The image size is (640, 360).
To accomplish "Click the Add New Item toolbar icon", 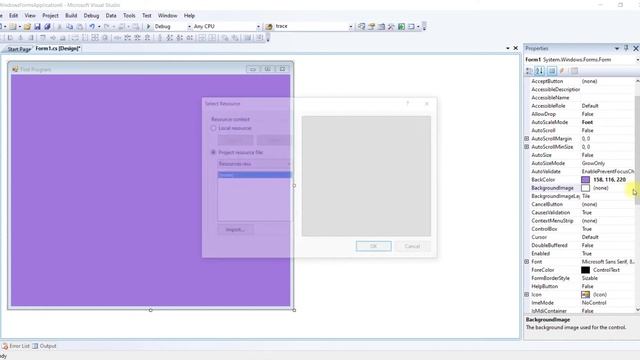I will 13,27.
